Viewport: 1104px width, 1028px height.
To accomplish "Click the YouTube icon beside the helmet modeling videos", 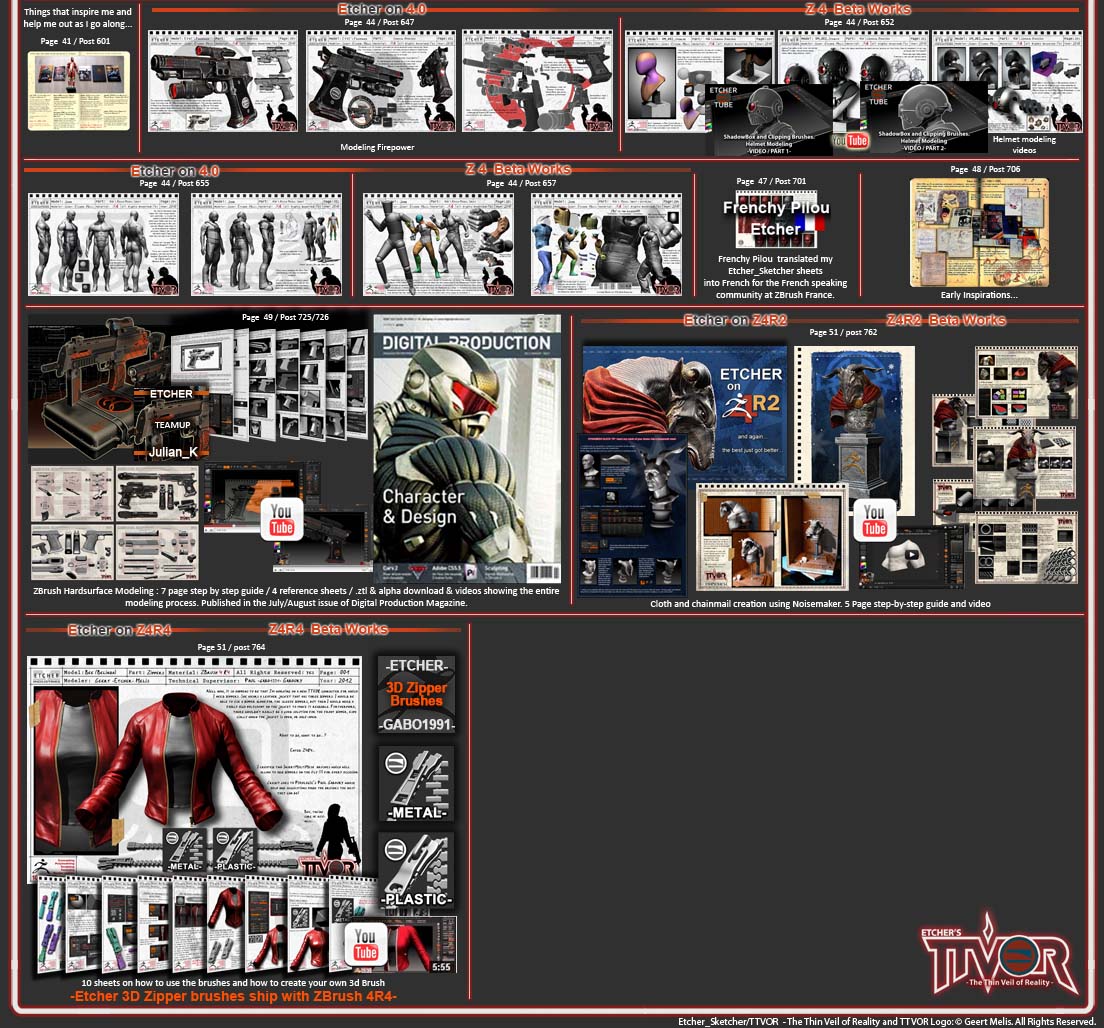I will [851, 140].
